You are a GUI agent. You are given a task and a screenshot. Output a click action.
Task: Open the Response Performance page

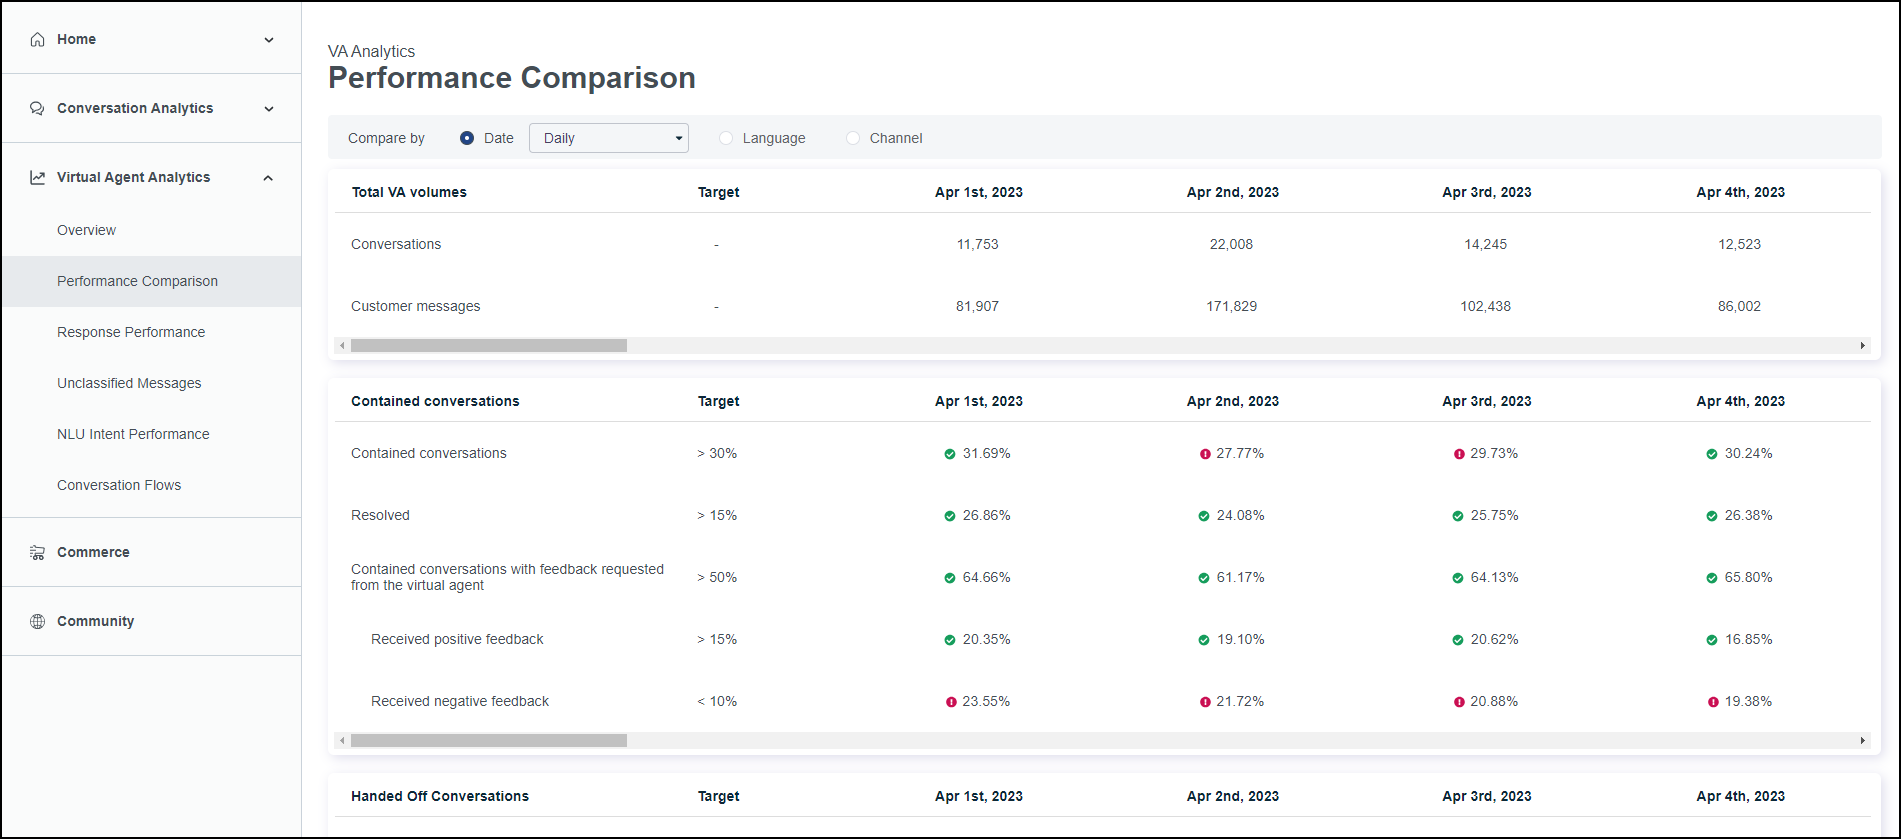tap(131, 332)
